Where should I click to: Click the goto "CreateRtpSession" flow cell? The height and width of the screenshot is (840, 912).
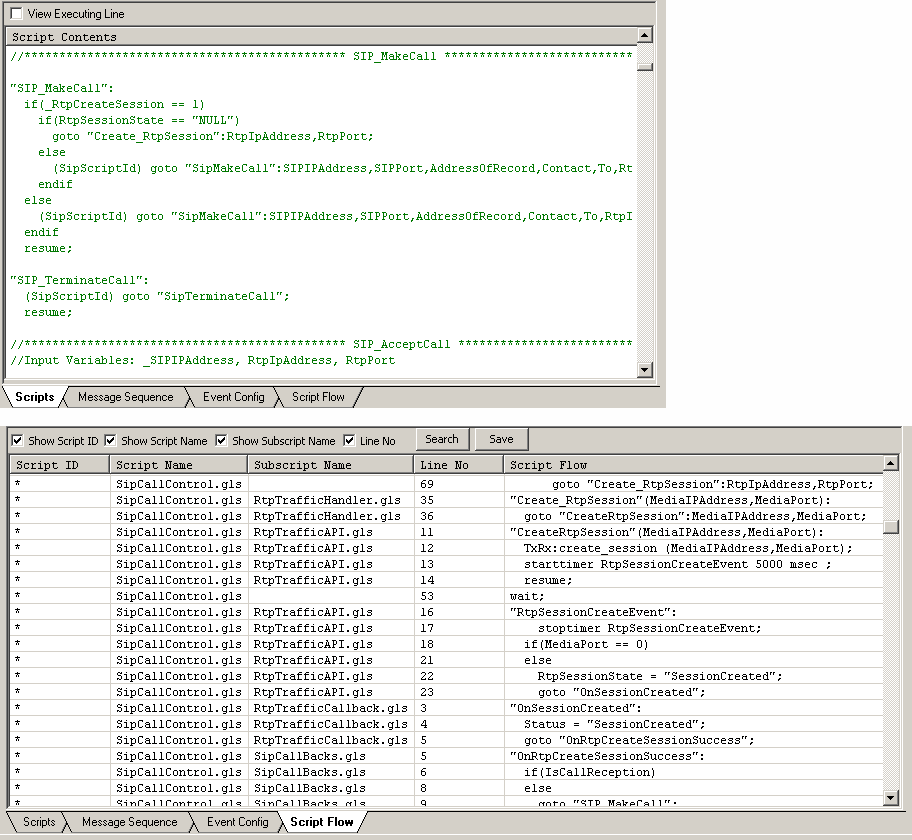click(695, 516)
